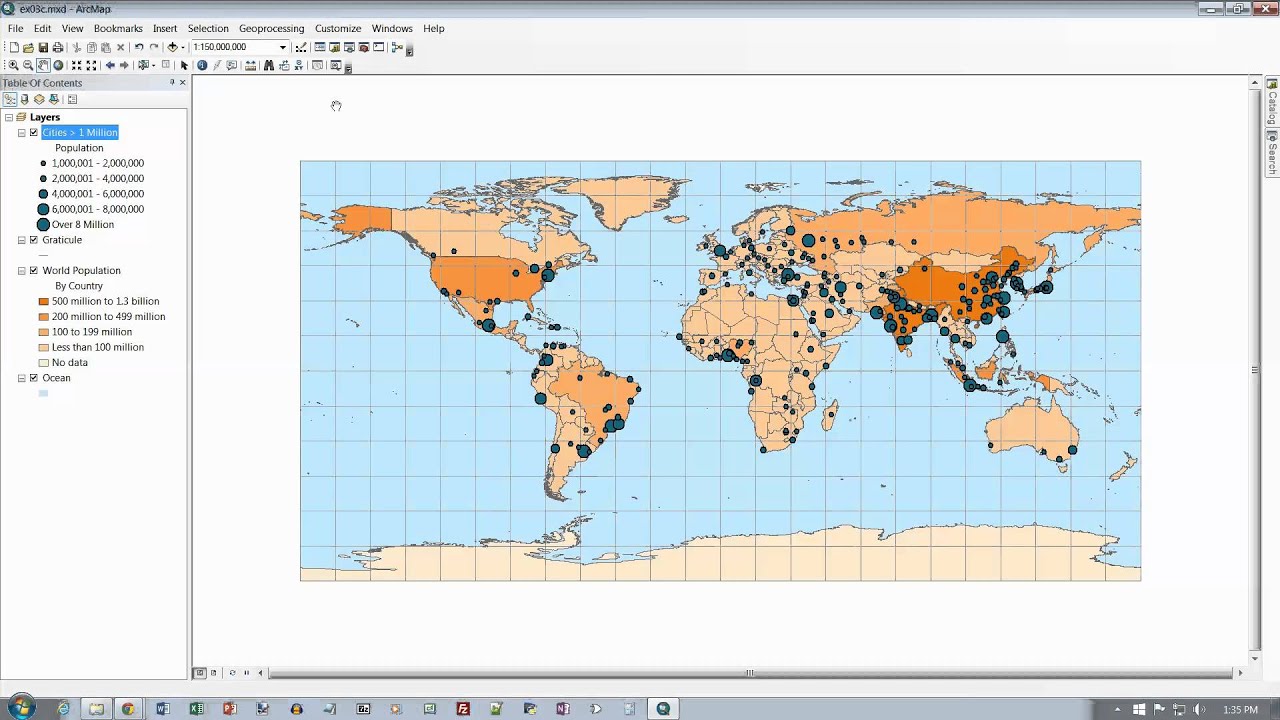Click the horizontal map scrollbar

(x=749, y=673)
